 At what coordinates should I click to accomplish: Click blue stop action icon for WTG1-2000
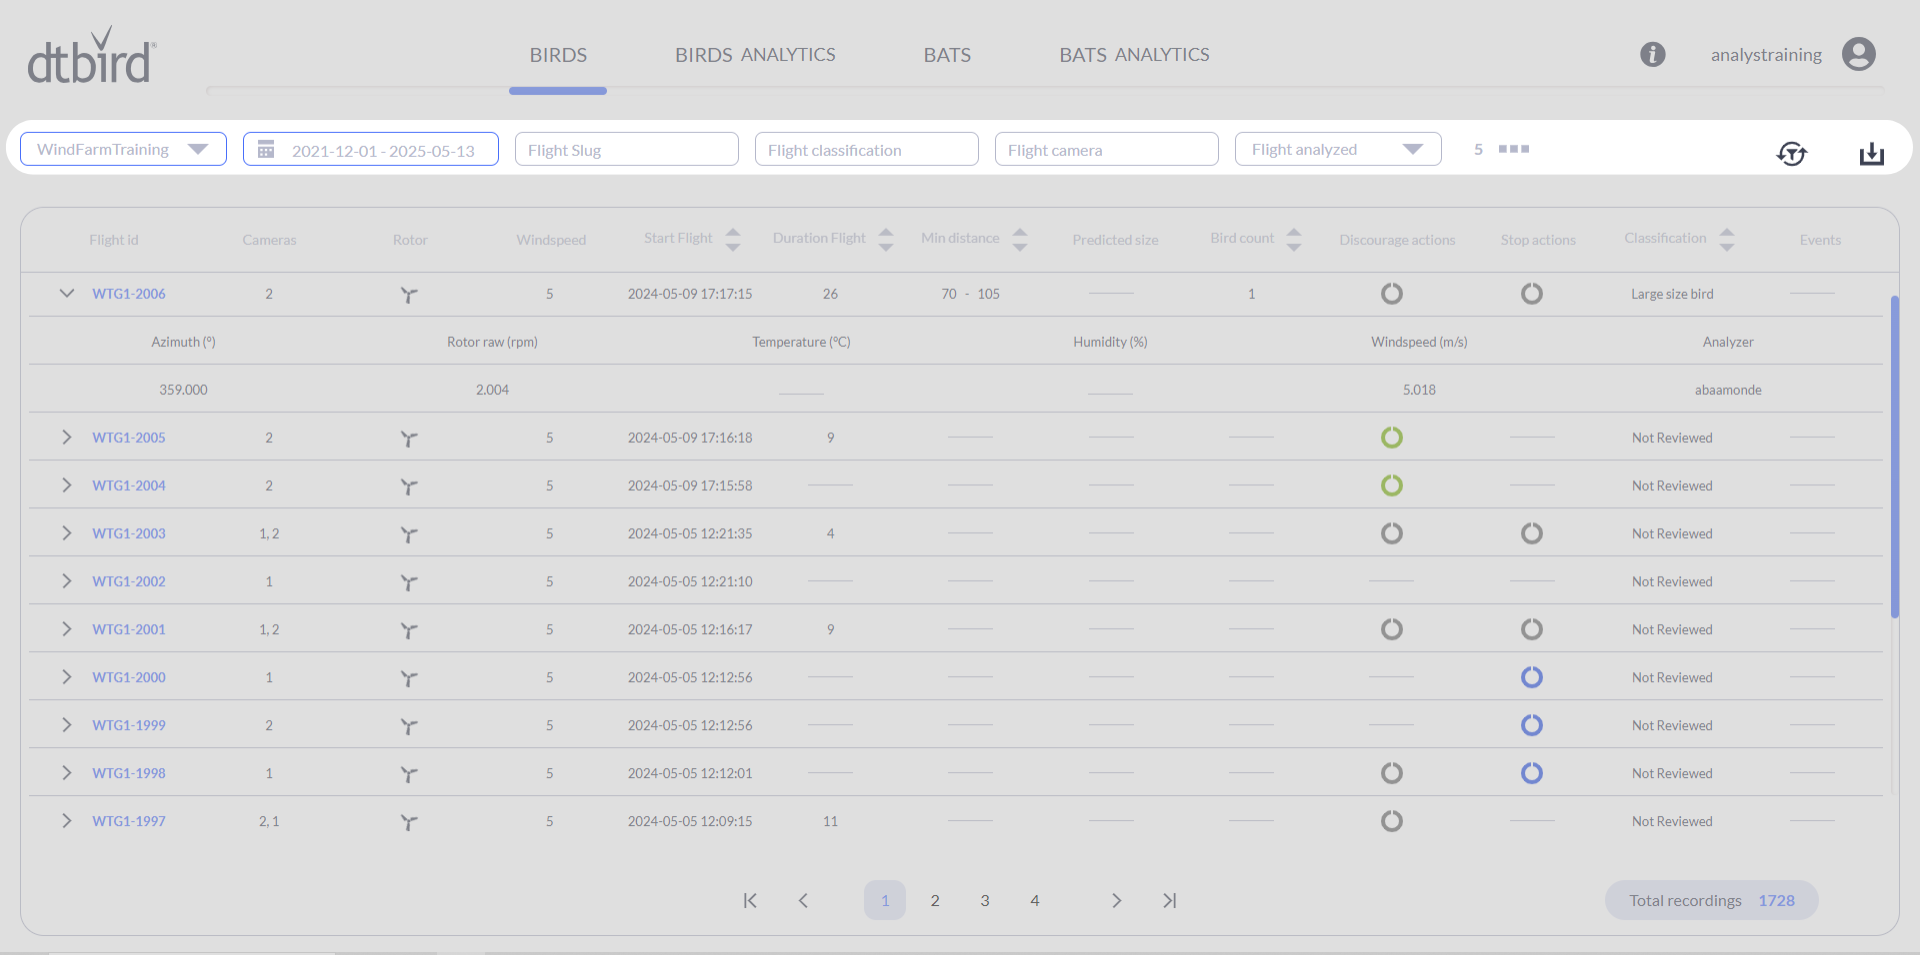(x=1531, y=678)
